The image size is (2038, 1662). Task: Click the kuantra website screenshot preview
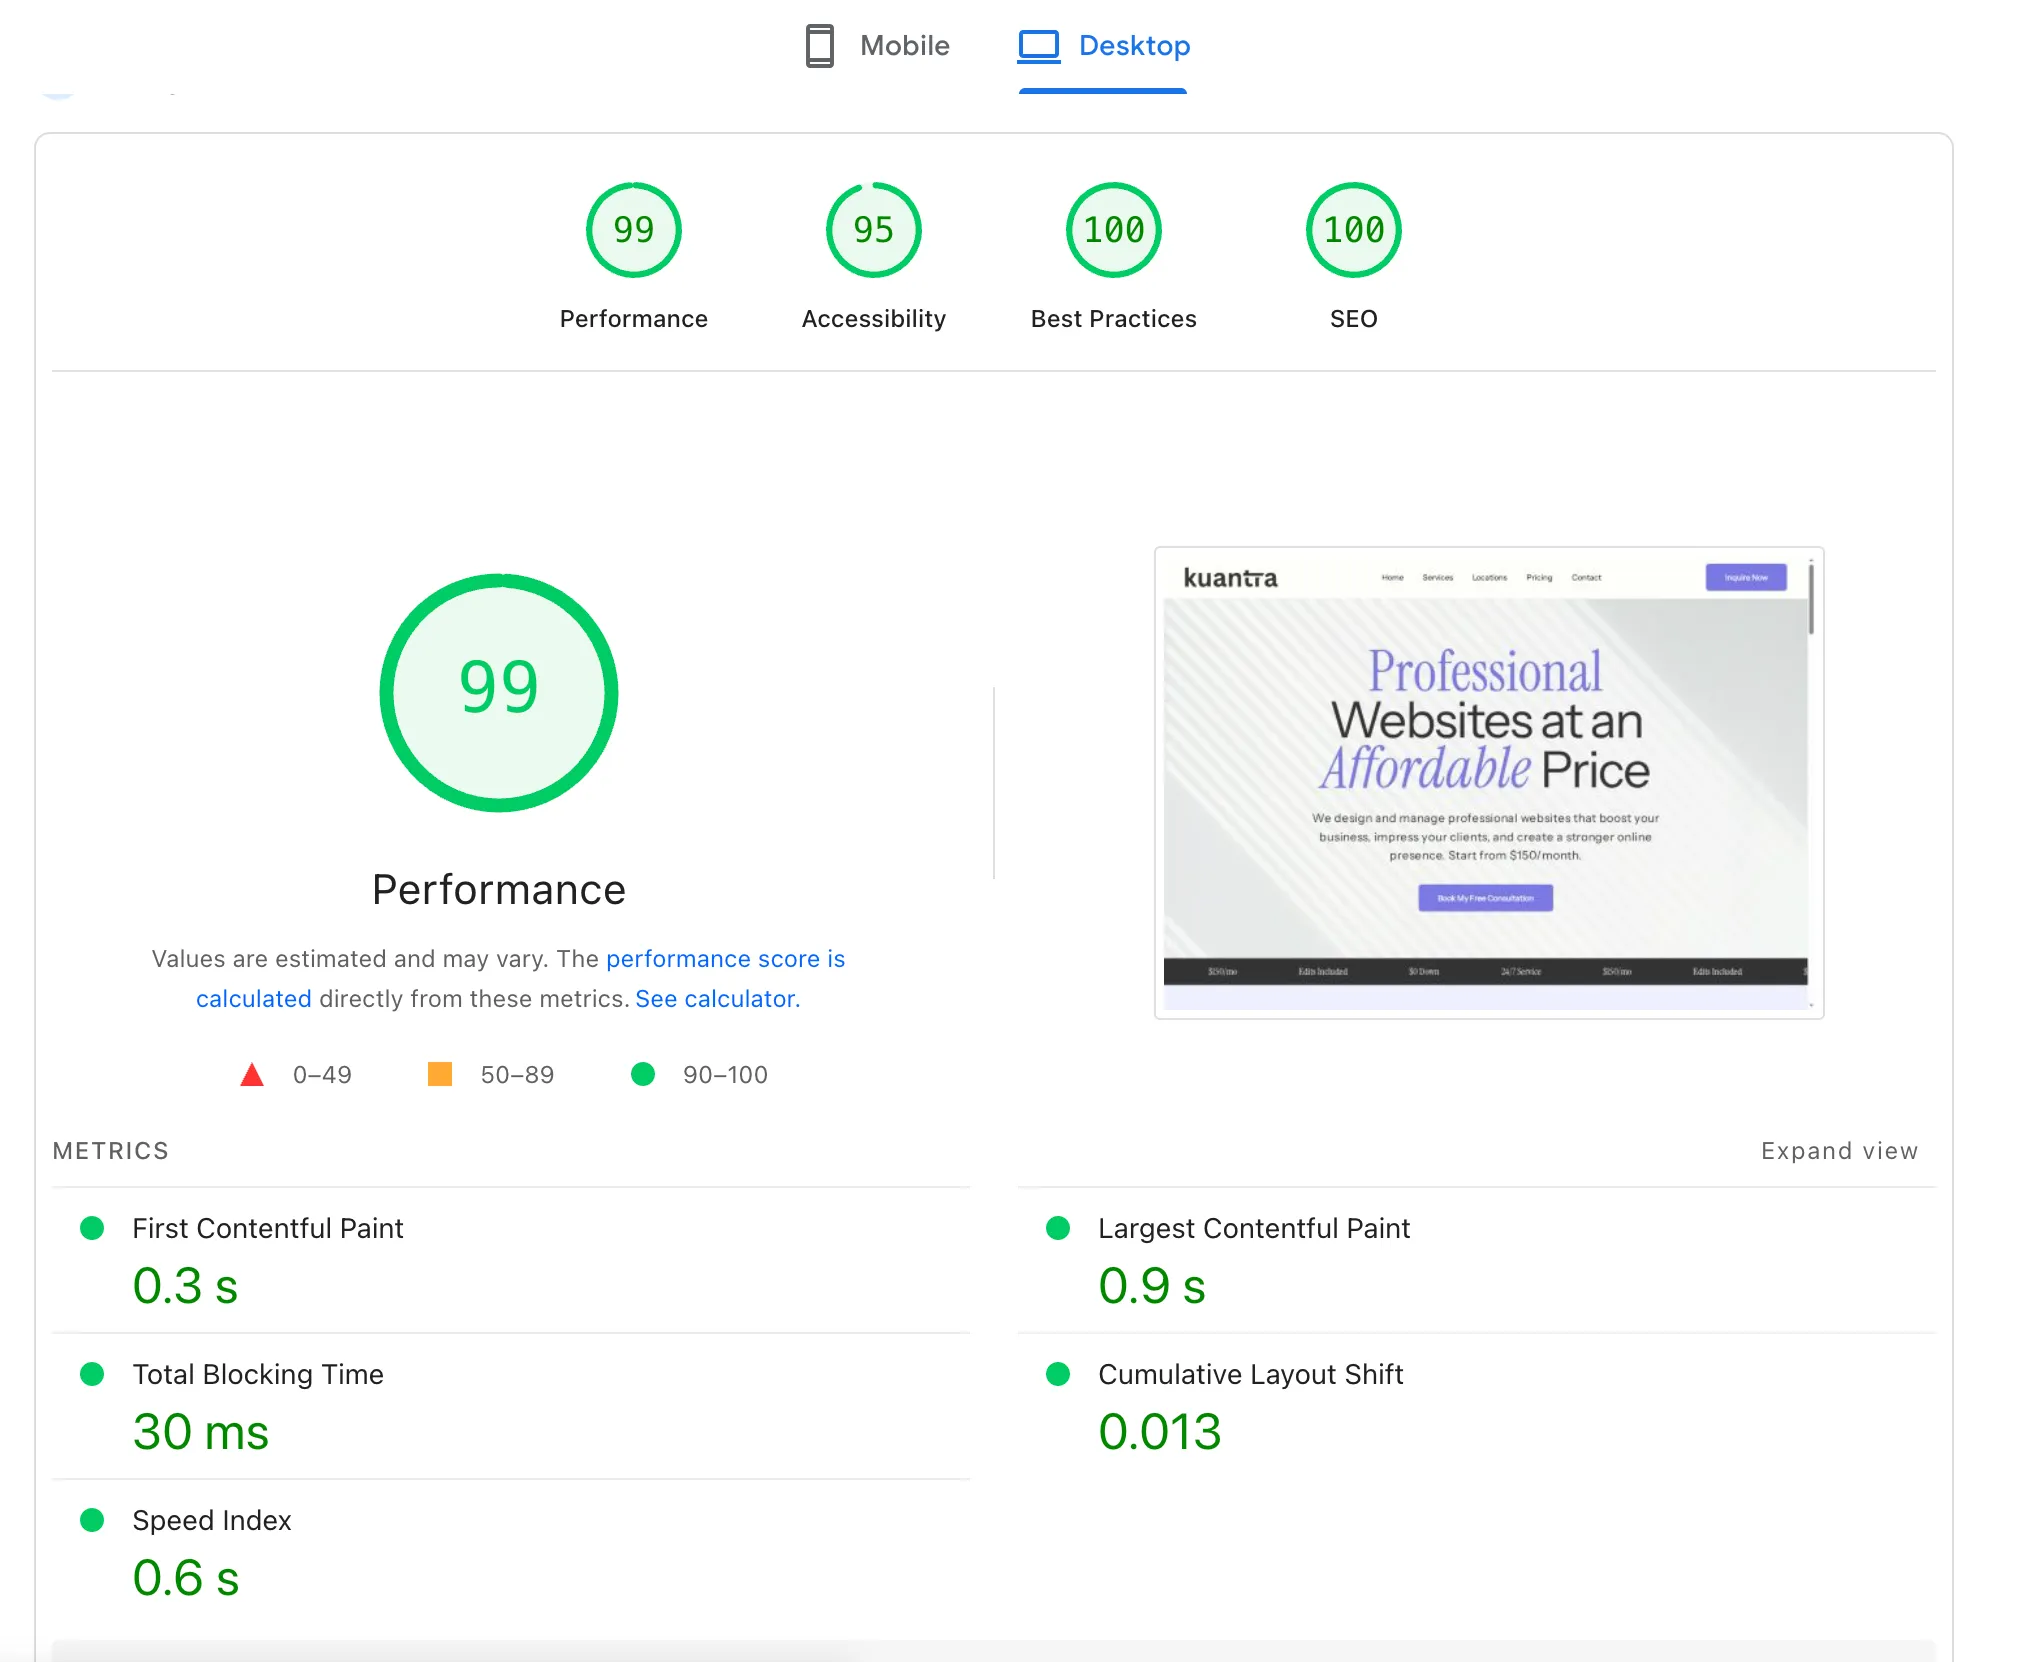1488,782
